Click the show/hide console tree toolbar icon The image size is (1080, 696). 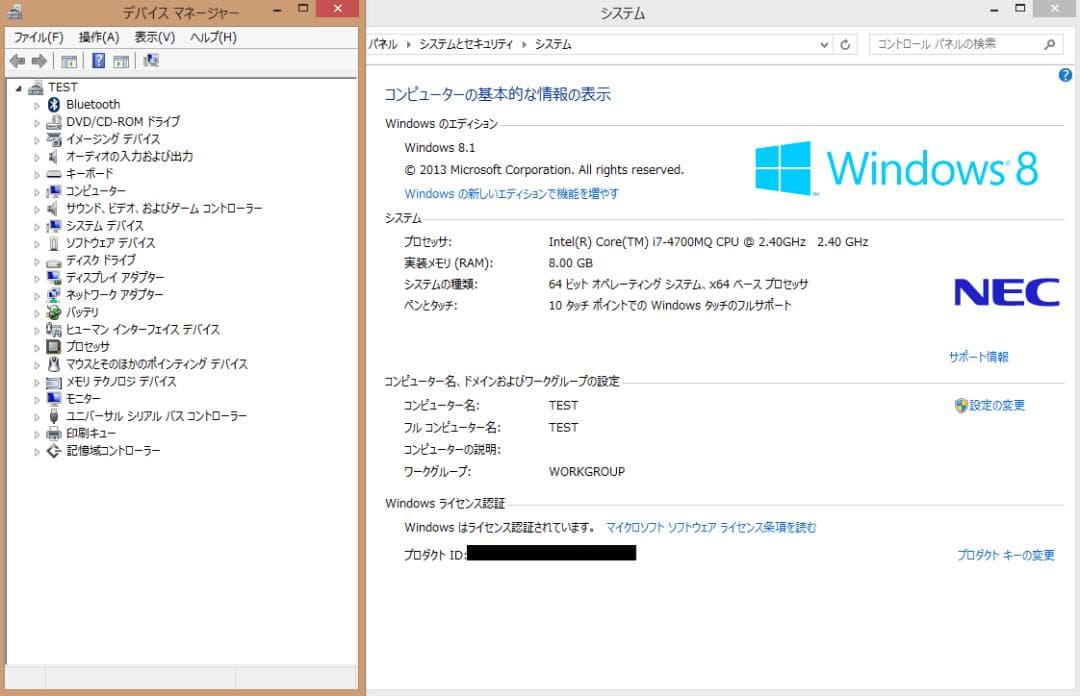click(x=69, y=61)
